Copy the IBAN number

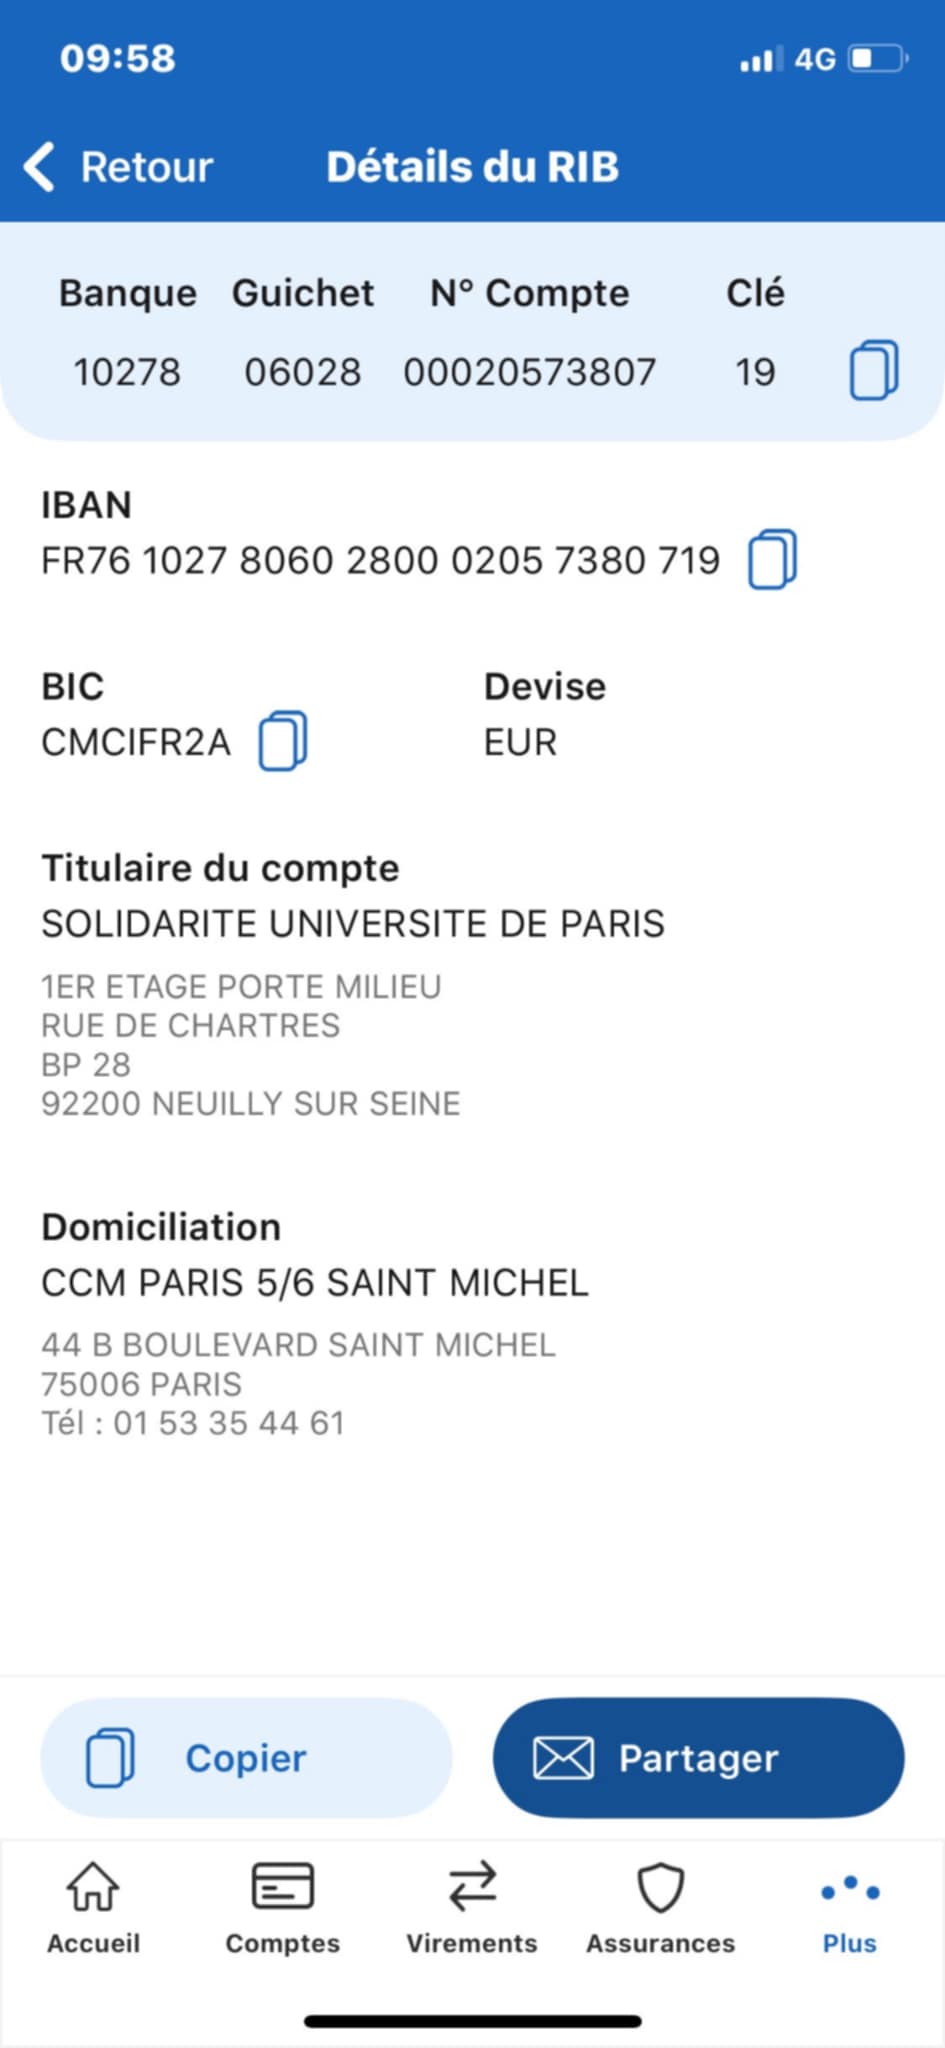coord(772,560)
